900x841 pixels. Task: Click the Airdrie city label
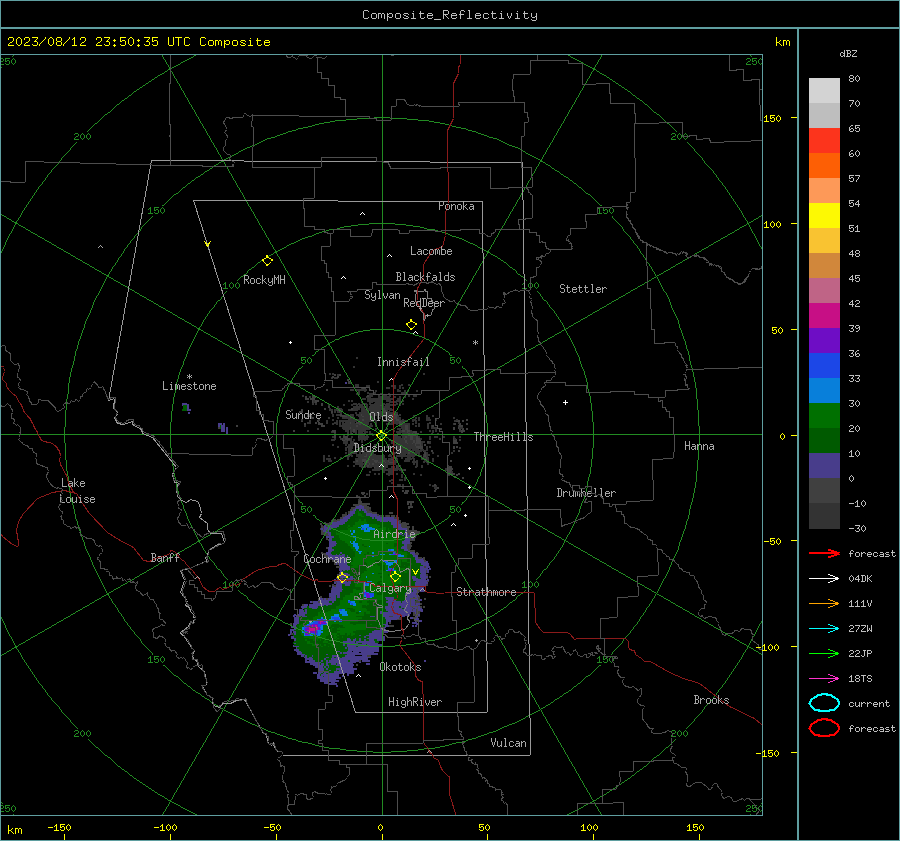394,534
